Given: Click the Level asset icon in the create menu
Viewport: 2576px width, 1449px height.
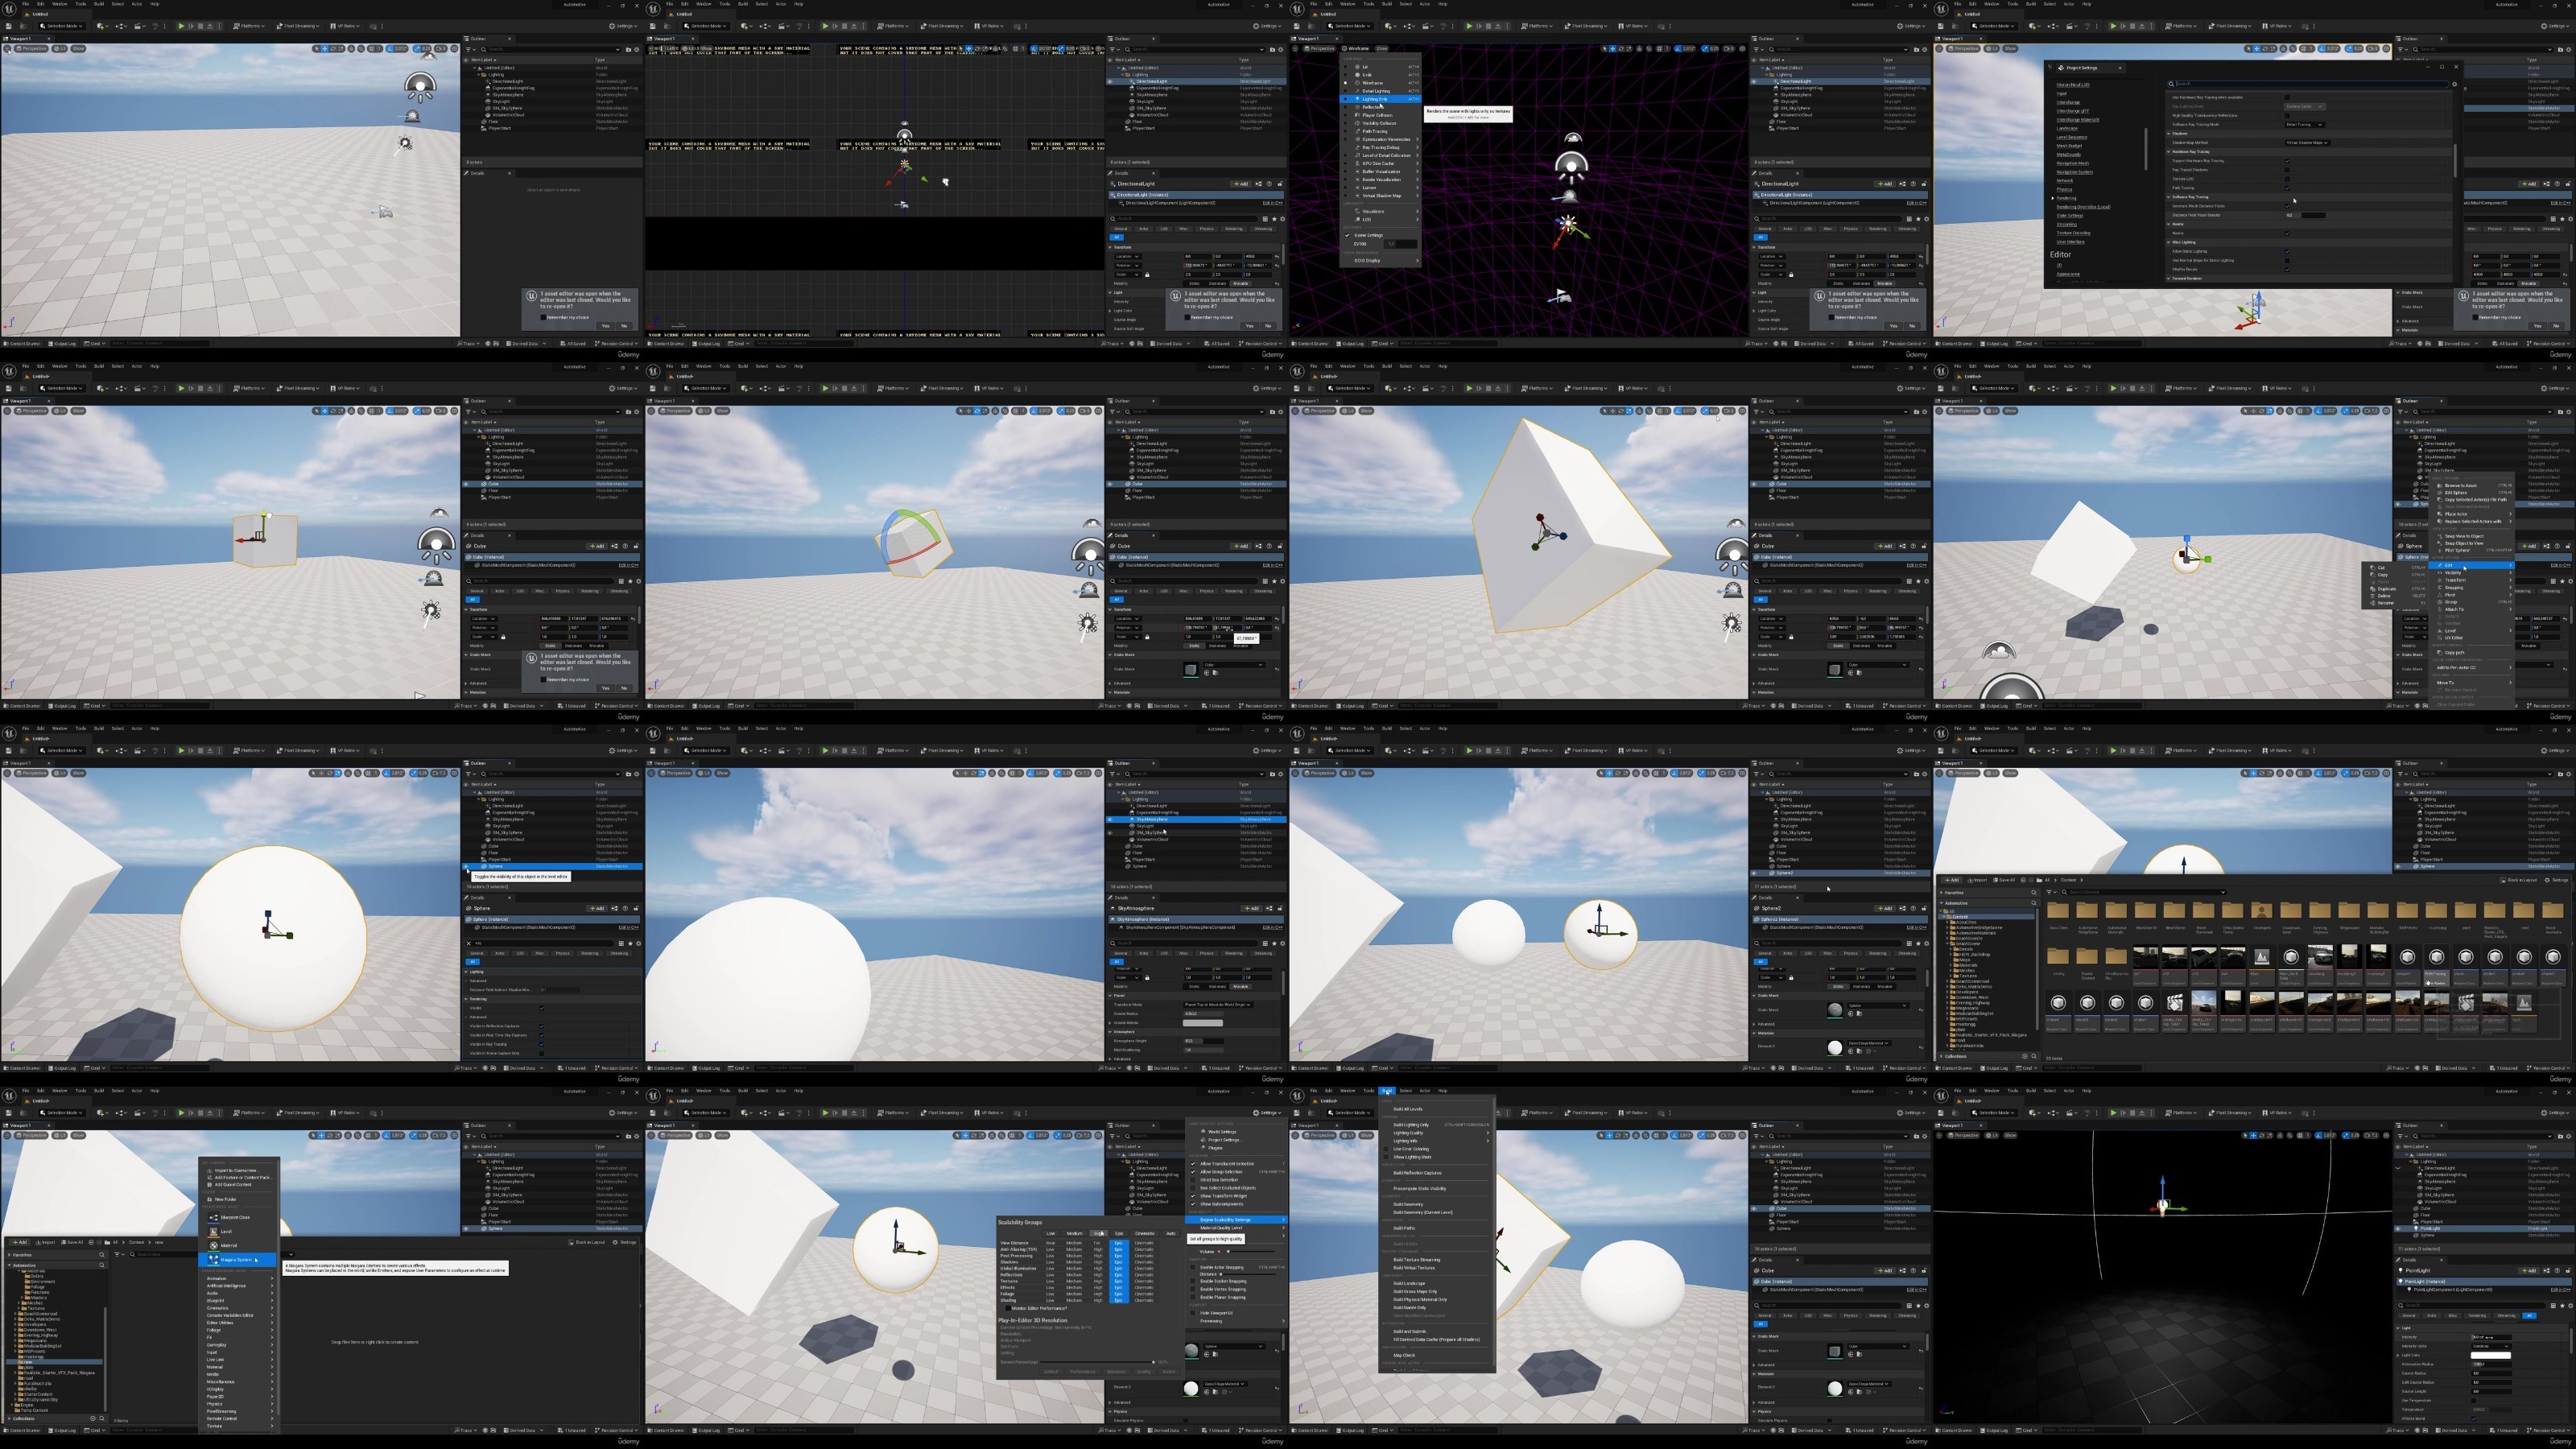Looking at the screenshot, I should click(214, 1232).
